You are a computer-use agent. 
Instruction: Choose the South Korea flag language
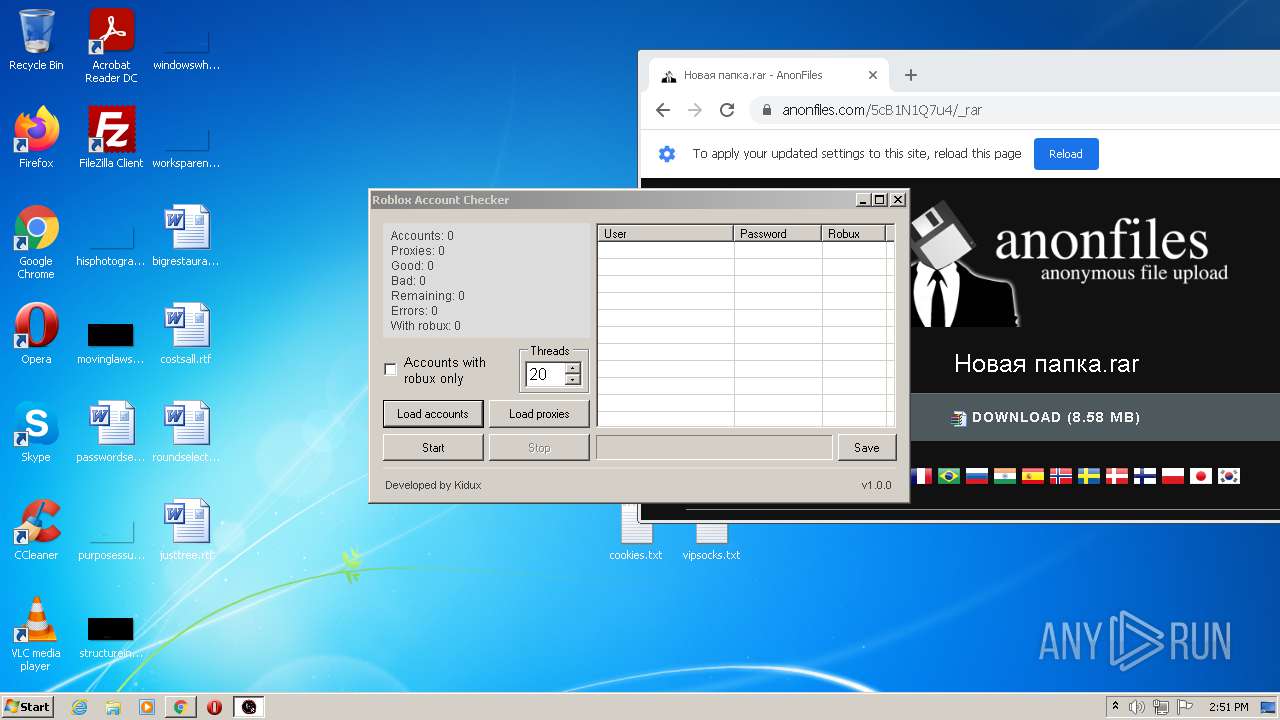pyautogui.click(x=1229, y=476)
